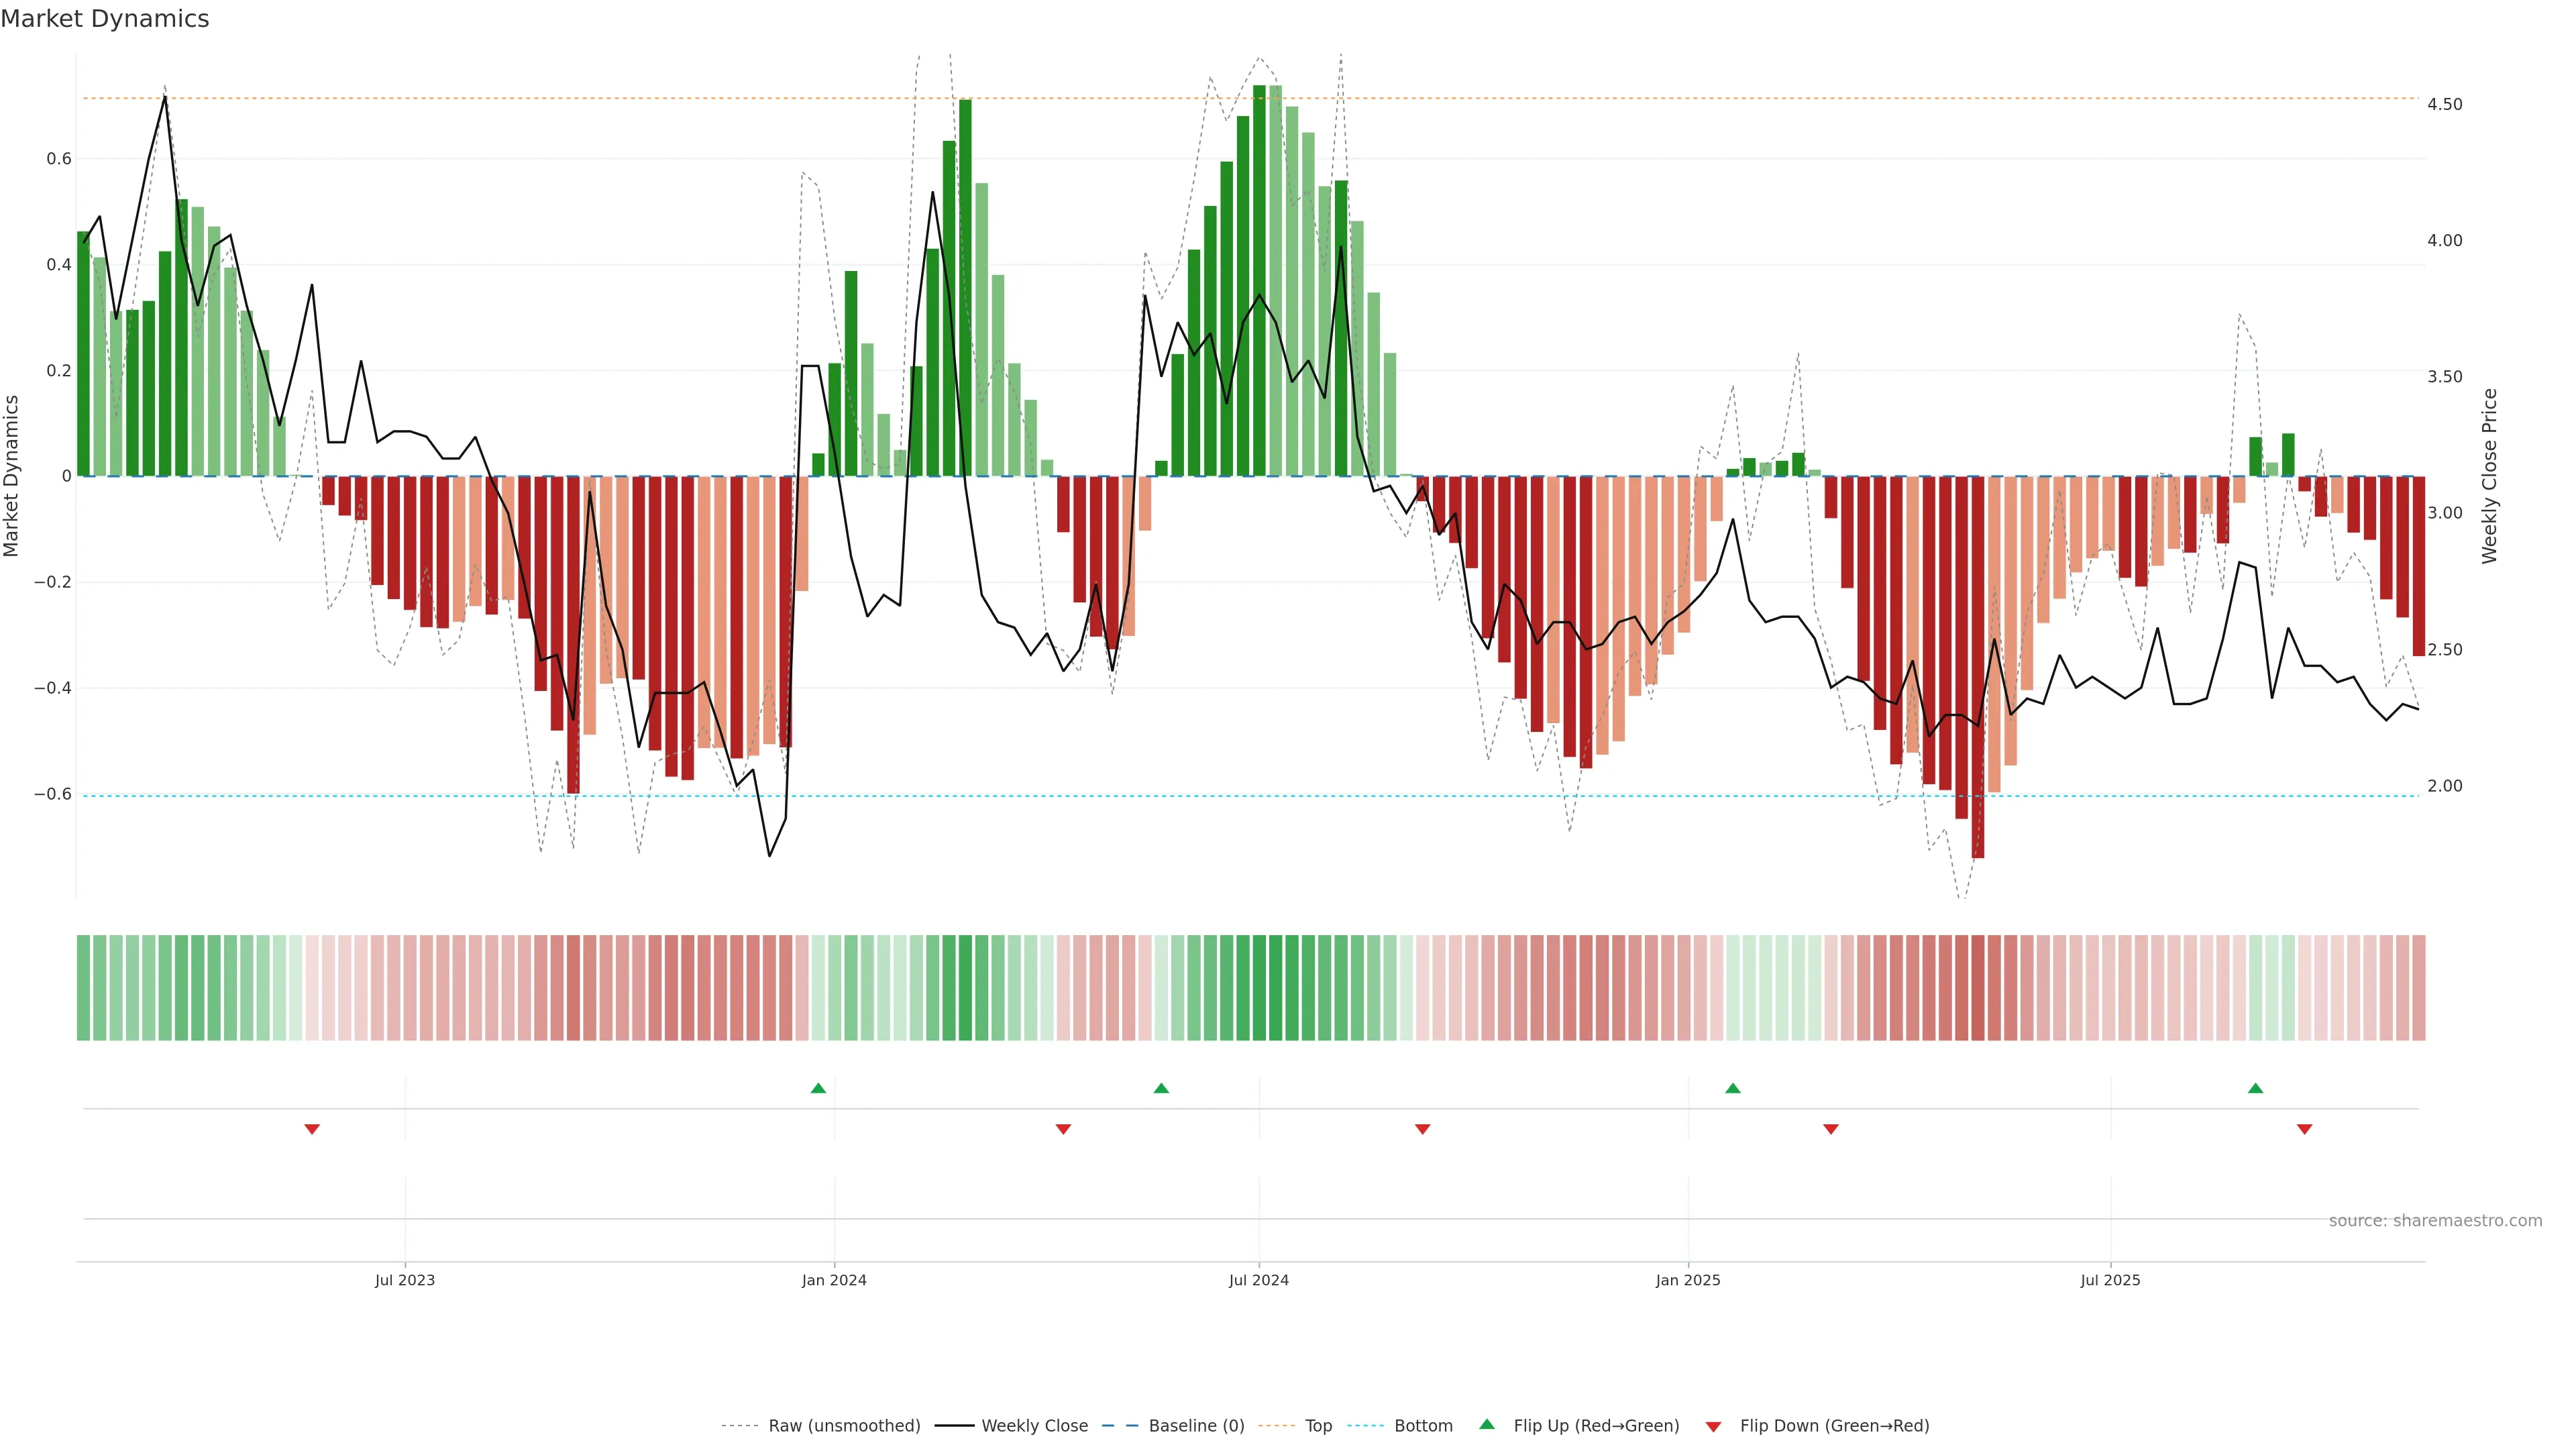
Task: Click the red Flip Down marker after Jul 2024
Action: click(1423, 1129)
